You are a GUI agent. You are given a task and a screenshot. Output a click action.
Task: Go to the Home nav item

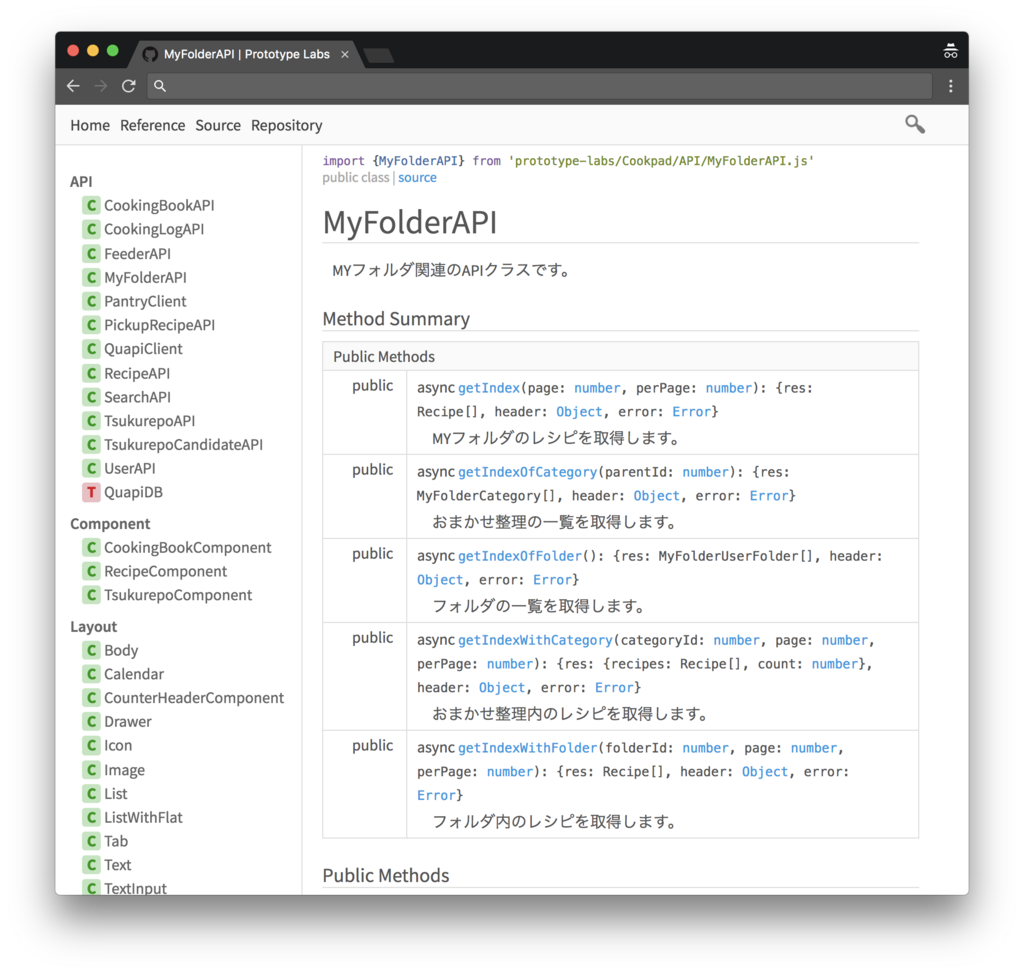tap(90, 125)
